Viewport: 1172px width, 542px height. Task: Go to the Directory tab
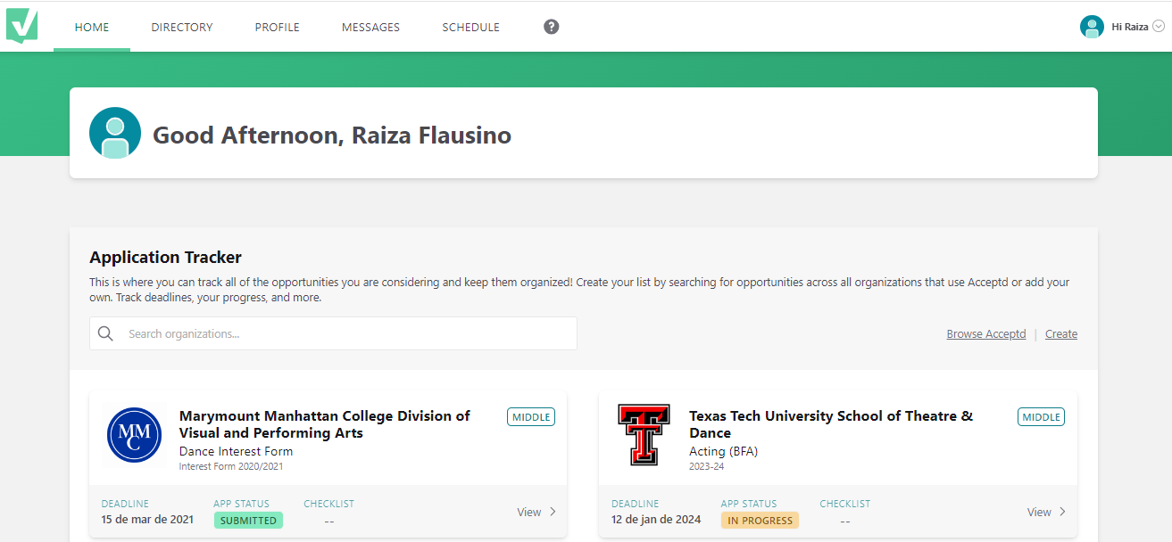(x=182, y=27)
